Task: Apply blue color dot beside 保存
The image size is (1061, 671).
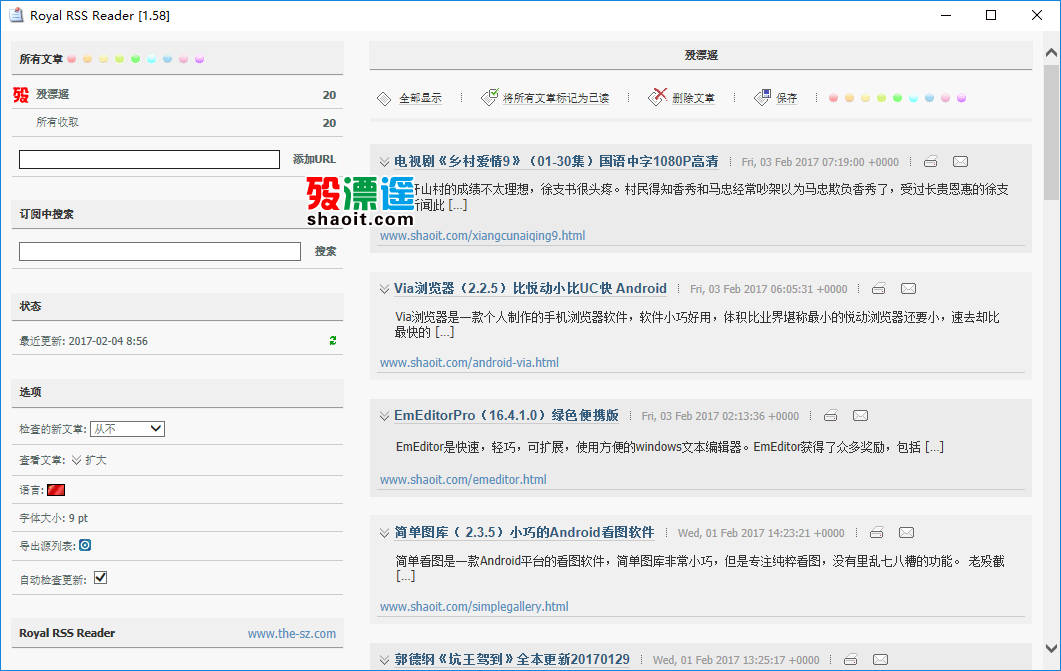Action: pos(930,98)
